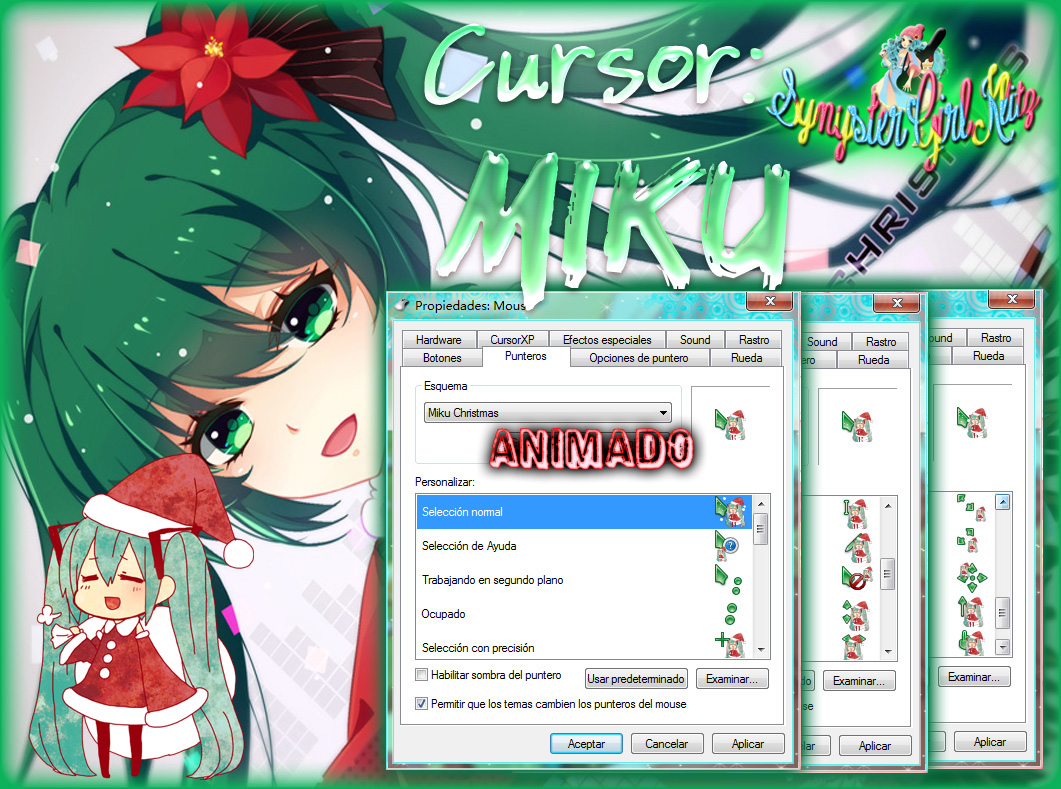Select the Selección normal Miku cursor icon

[x=730, y=511]
